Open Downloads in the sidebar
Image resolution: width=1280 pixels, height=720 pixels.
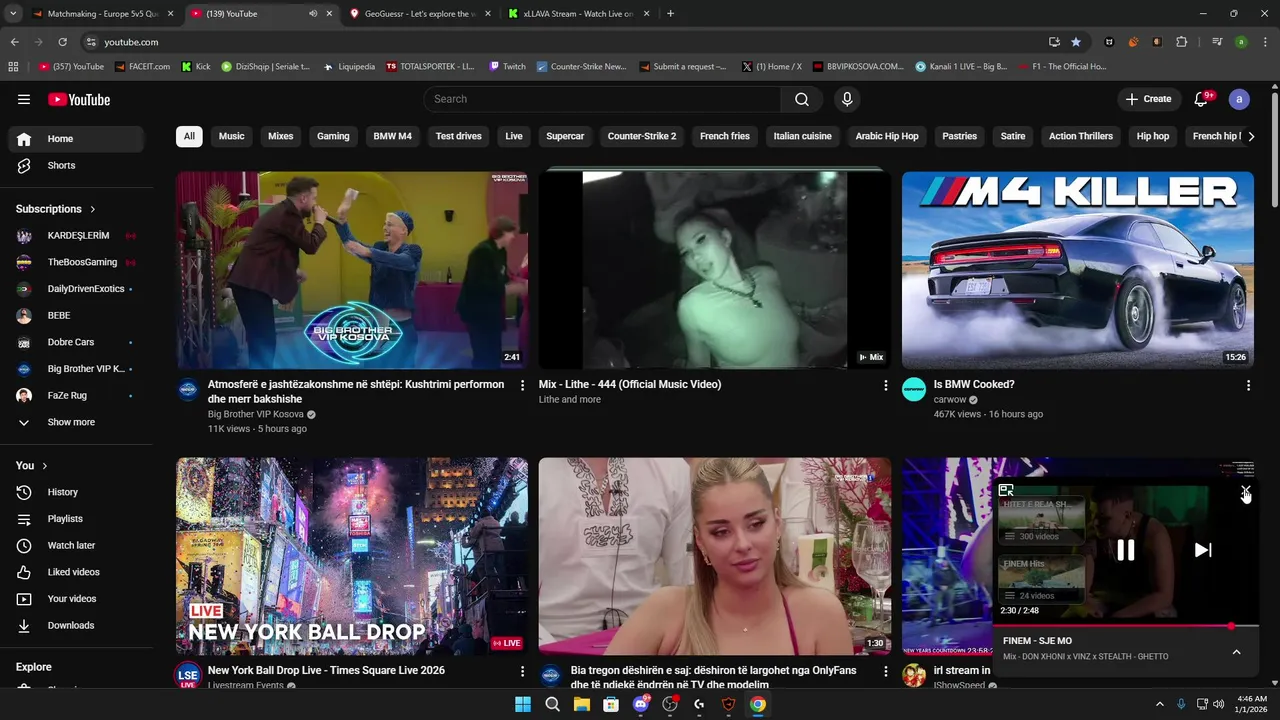coord(76,625)
